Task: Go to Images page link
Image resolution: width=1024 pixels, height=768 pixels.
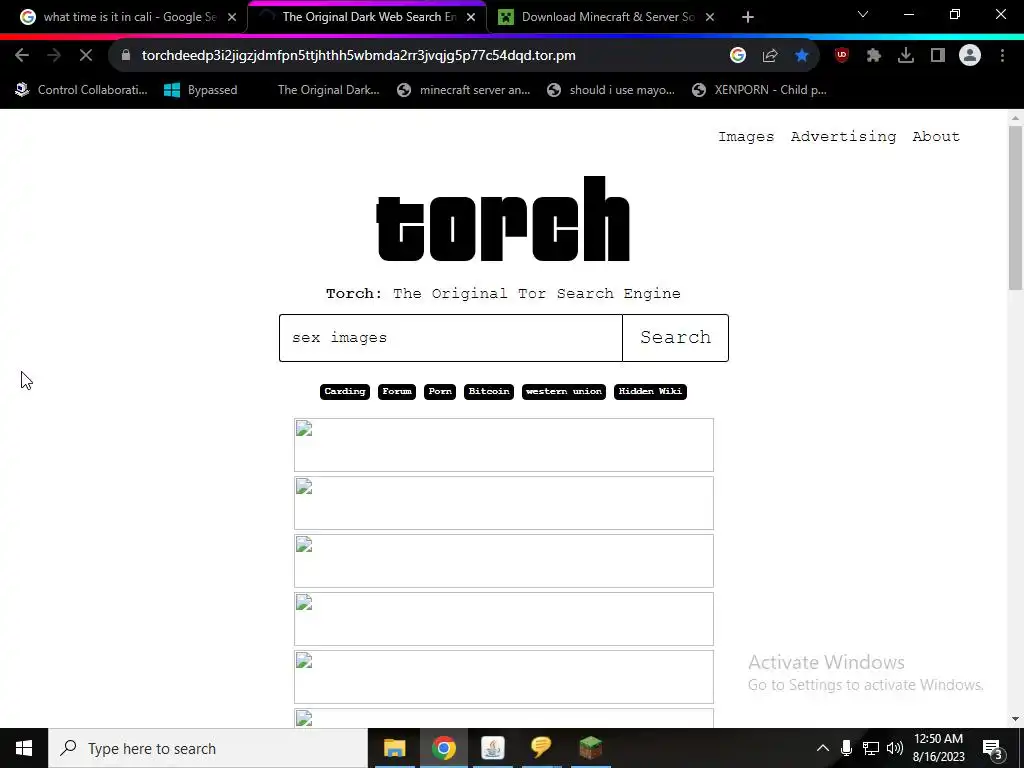Action: pos(746,136)
